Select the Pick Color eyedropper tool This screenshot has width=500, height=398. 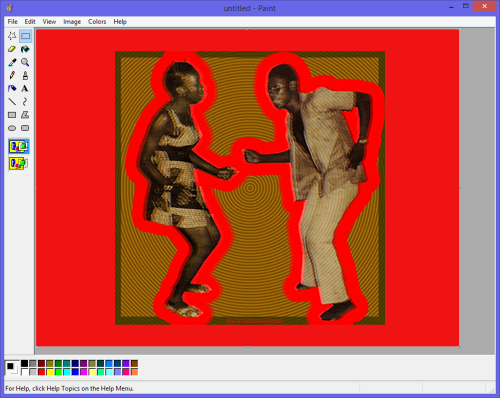12,62
